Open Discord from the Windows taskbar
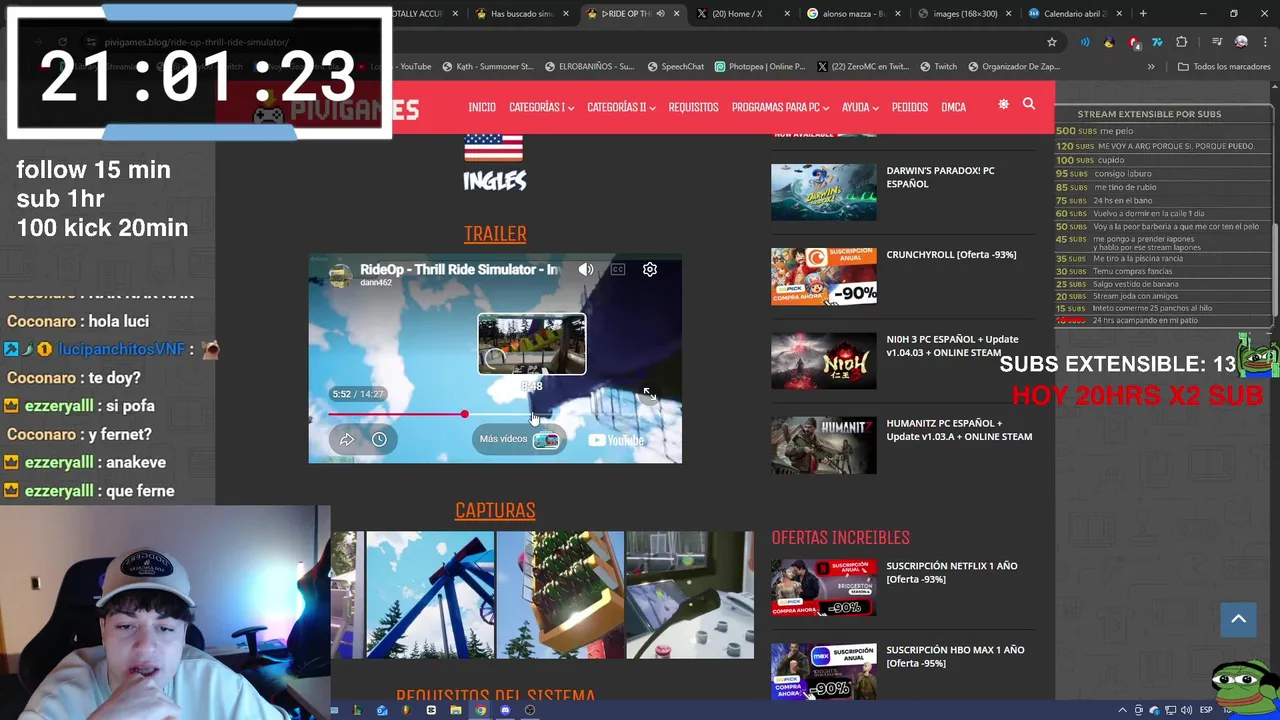The width and height of the screenshot is (1280, 720). (x=505, y=710)
